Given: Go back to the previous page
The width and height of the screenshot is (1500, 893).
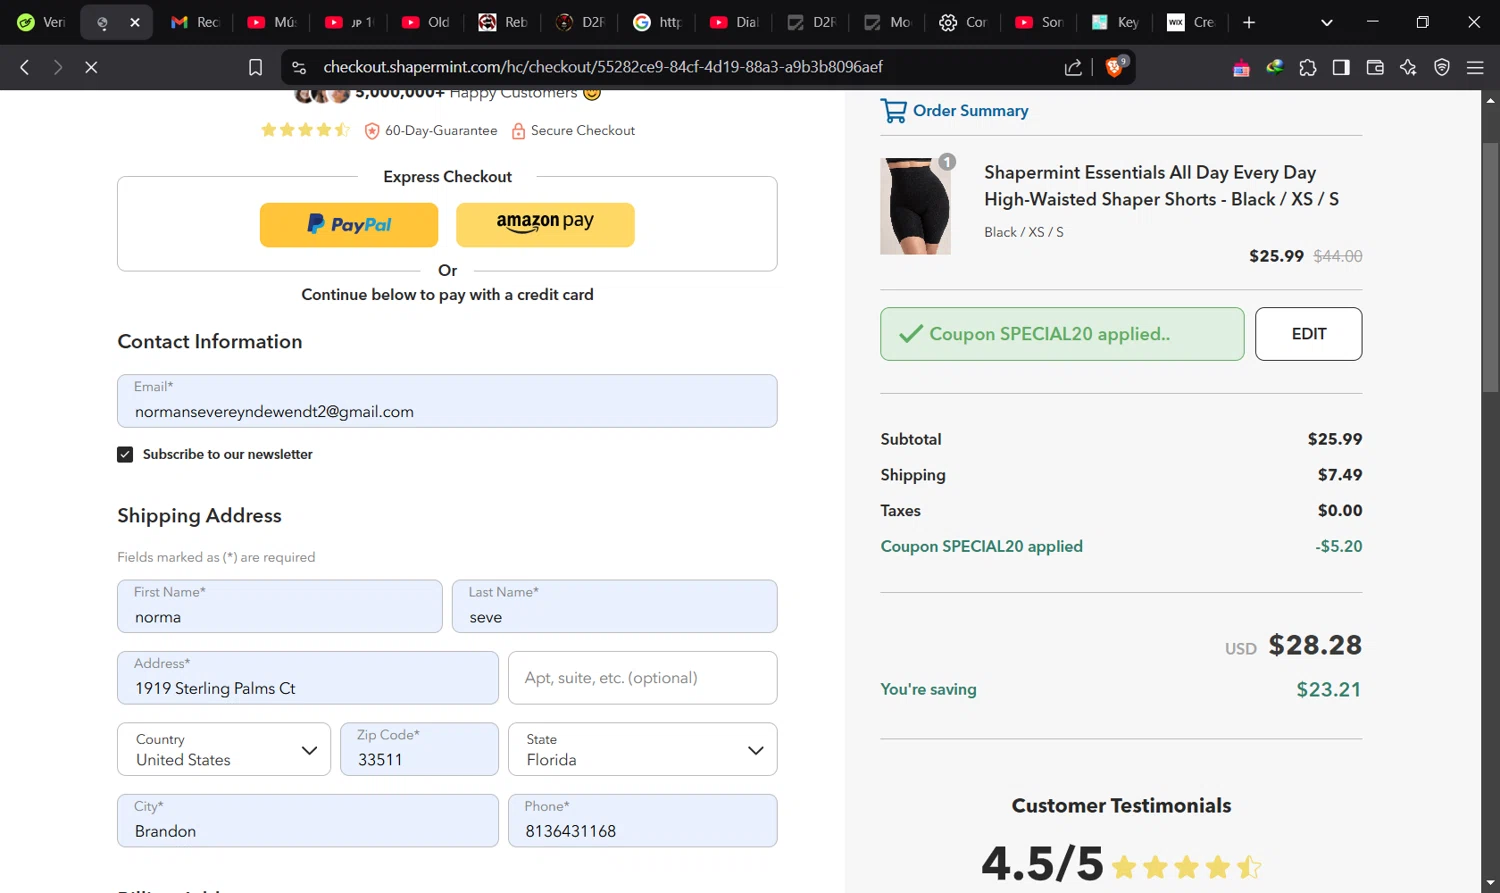Looking at the screenshot, I should [25, 67].
